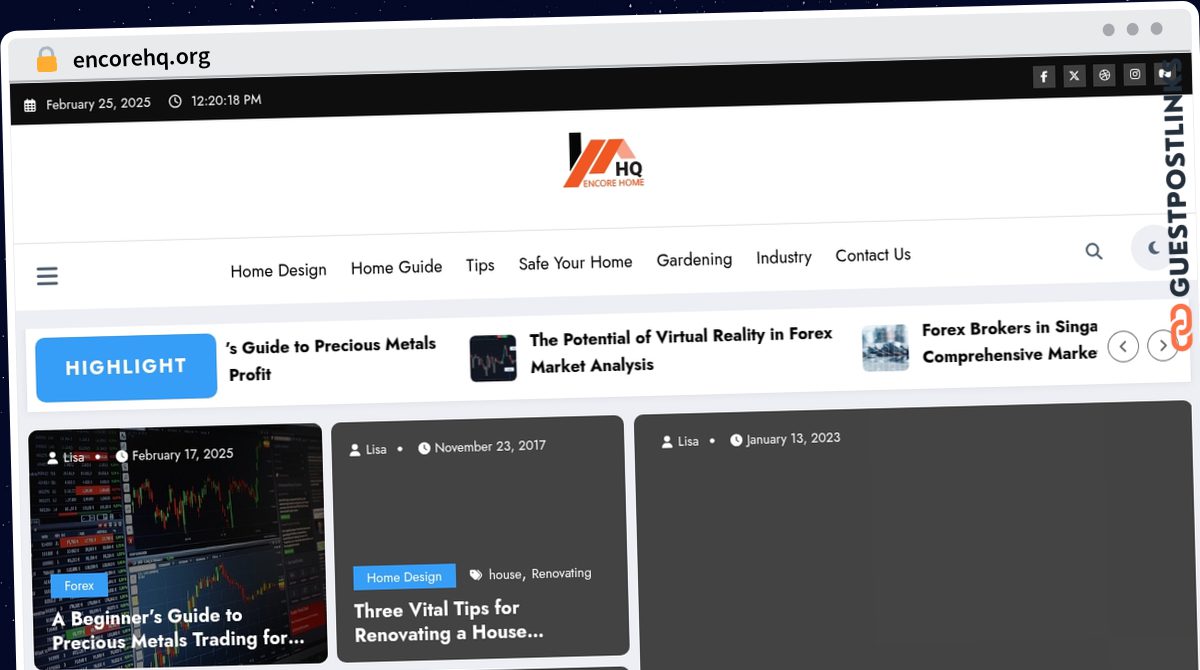Click the clock icon beside the time

tap(175, 101)
